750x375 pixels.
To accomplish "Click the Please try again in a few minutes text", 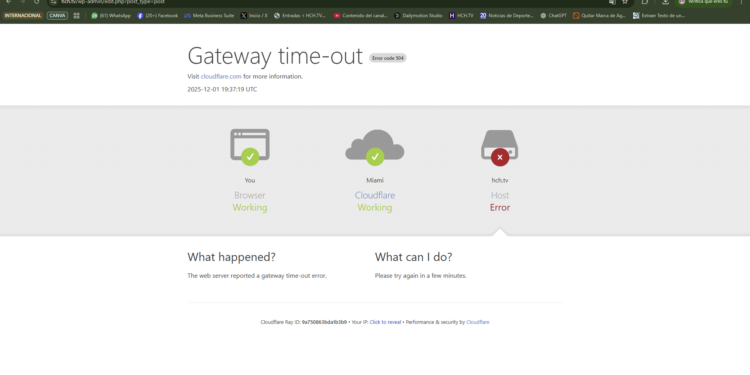I will (420, 276).
